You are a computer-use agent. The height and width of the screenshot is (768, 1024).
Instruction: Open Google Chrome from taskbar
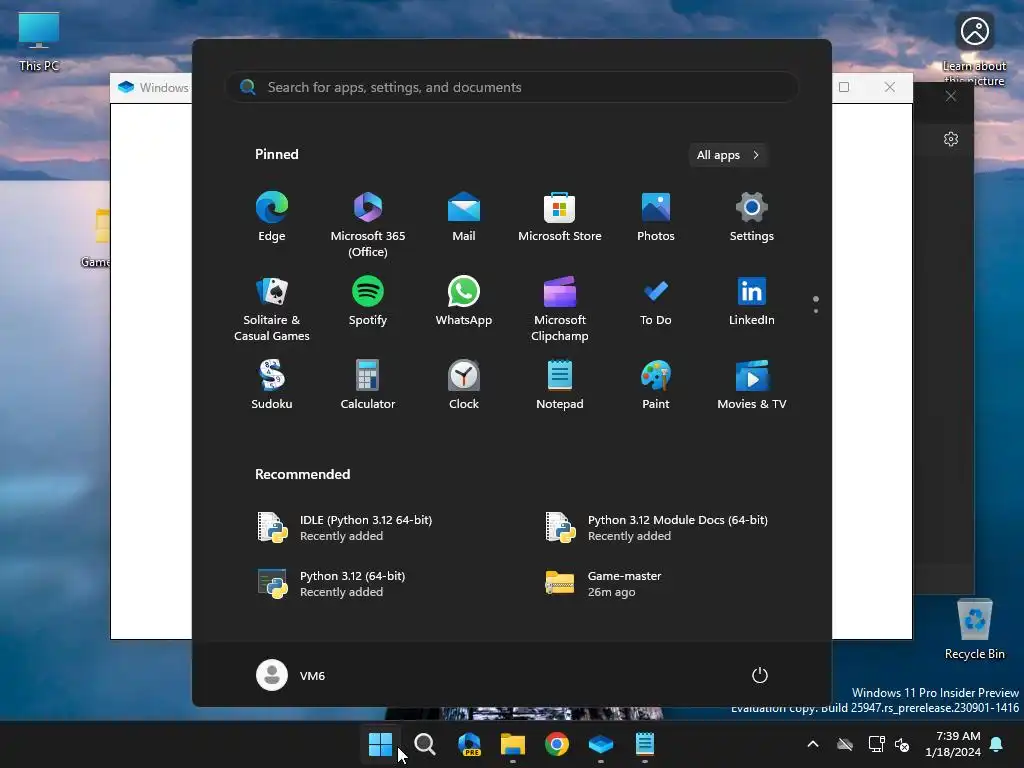click(557, 744)
